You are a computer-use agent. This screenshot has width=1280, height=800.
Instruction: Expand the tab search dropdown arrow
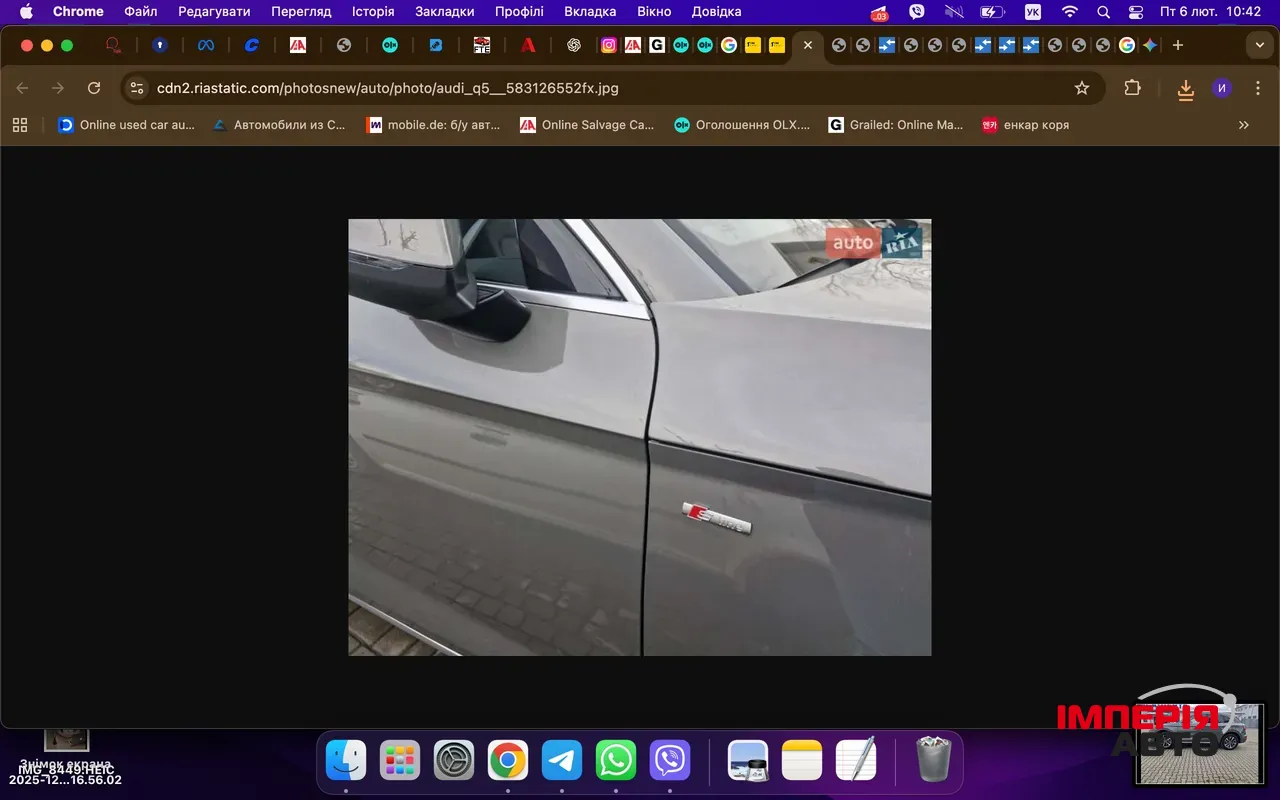point(1259,45)
